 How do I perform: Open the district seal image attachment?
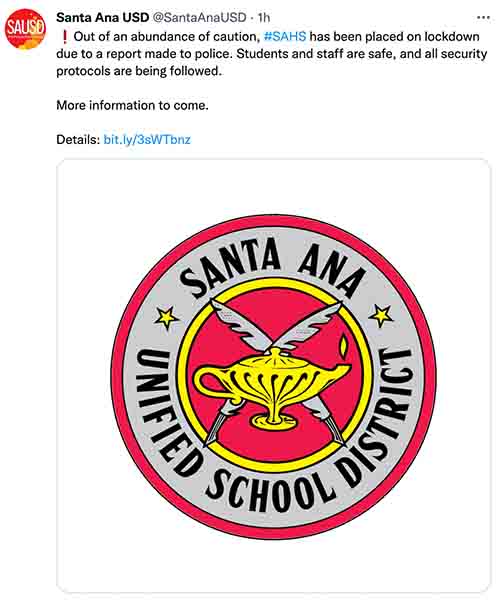273,376
